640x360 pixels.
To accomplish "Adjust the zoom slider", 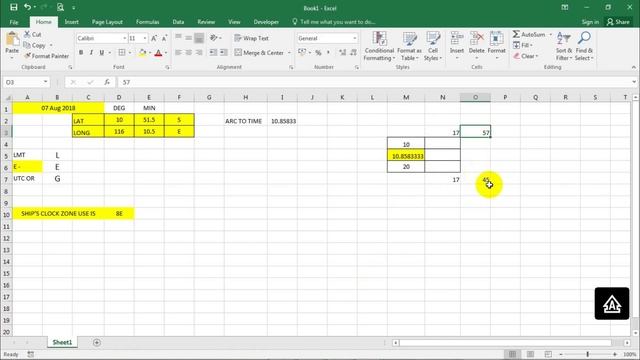I will 588,354.
